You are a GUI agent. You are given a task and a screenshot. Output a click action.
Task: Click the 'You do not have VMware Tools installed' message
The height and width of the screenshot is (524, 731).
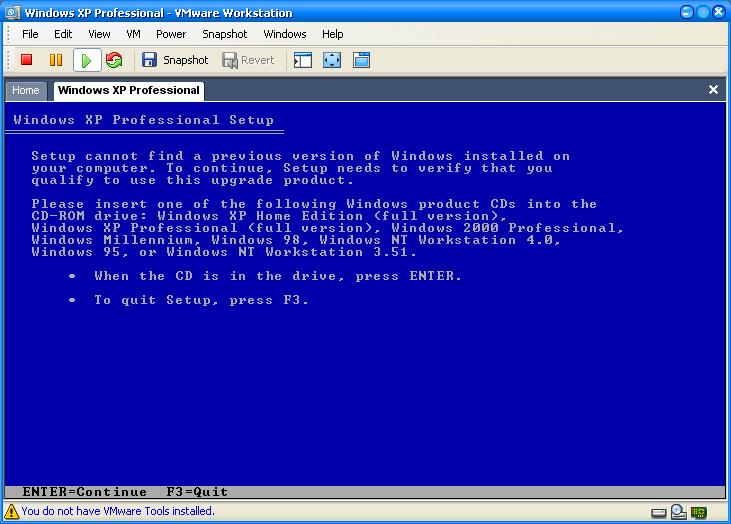[x=118, y=511]
